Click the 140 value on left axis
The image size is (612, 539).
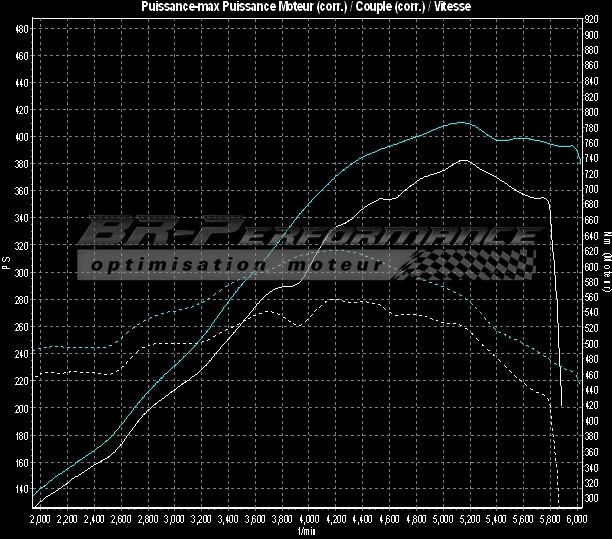pyautogui.click(x=21, y=489)
